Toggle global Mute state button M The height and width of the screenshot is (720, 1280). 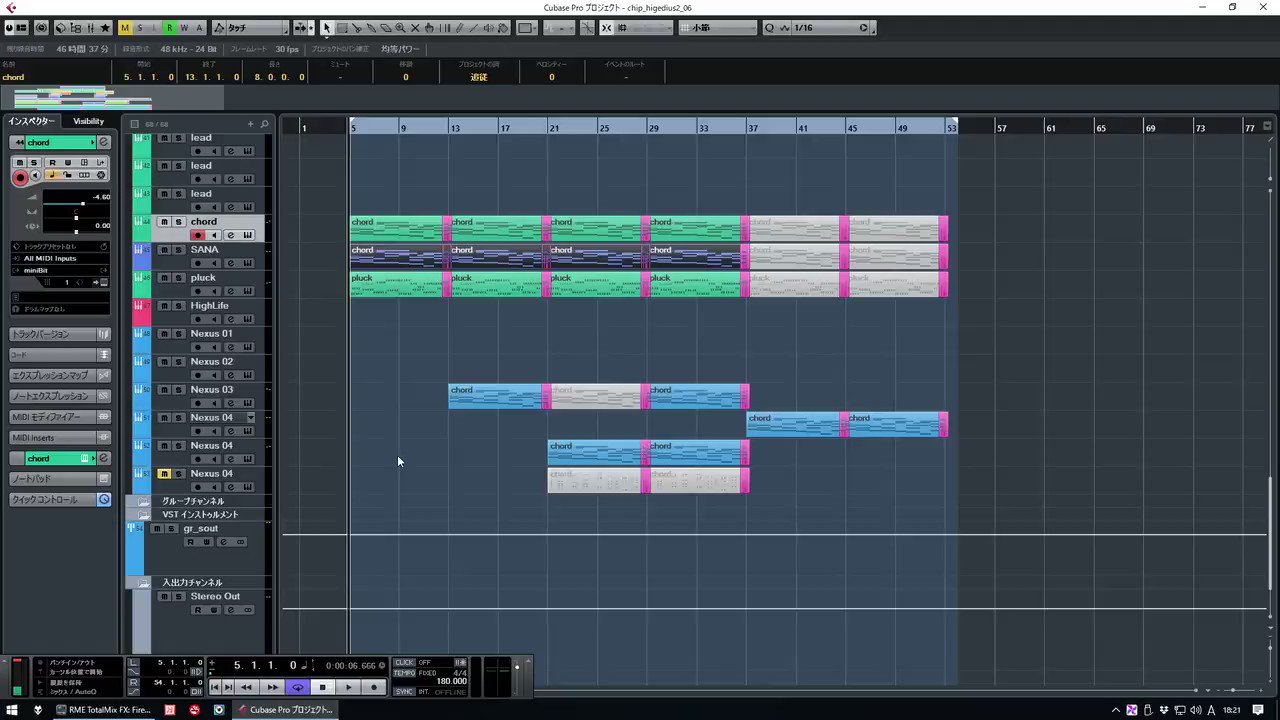125,28
